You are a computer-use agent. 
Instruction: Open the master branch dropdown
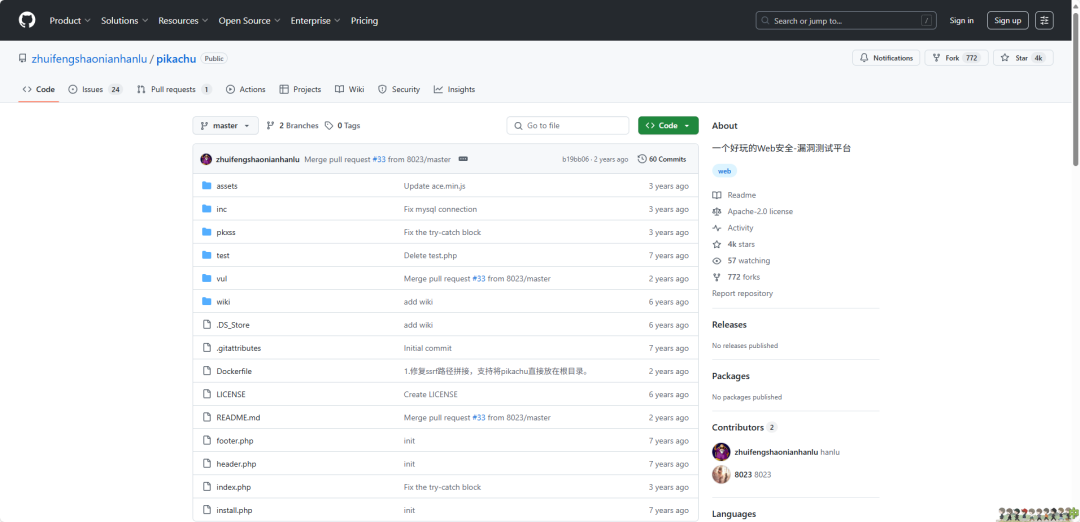[225, 125]
